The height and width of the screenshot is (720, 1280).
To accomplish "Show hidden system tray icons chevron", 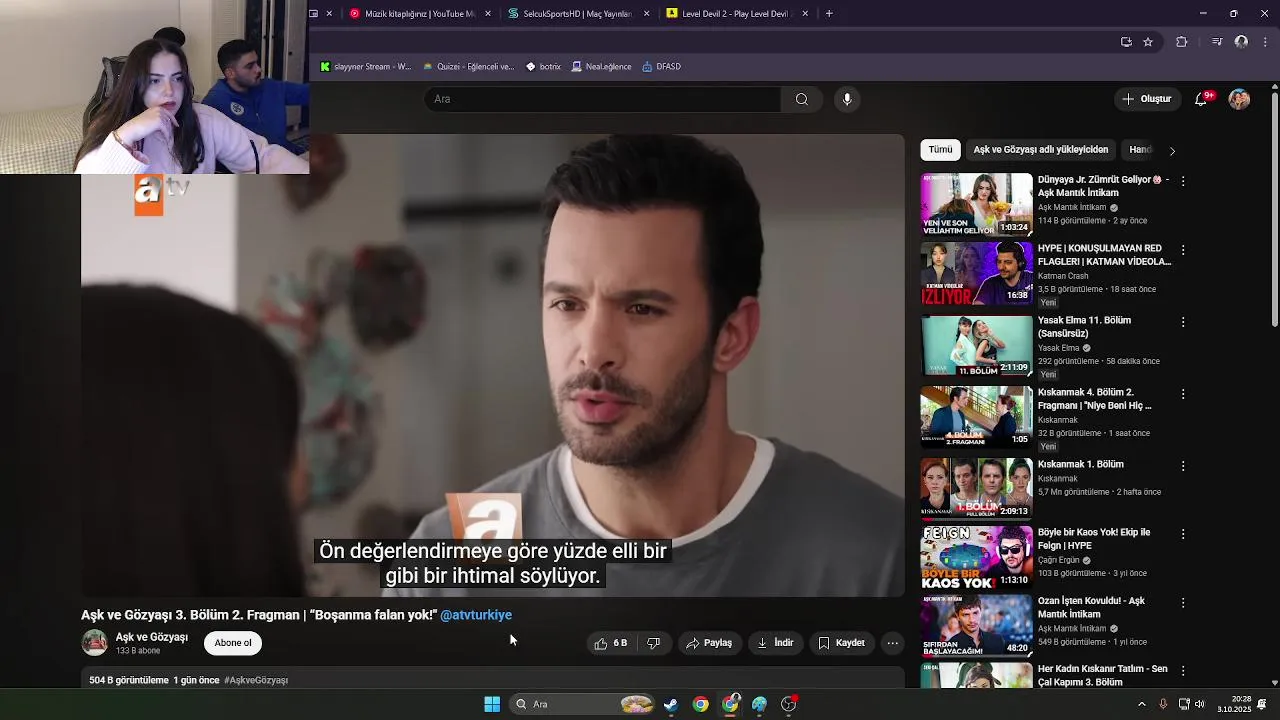I will pyautogui.click(x=1142, y=704).
